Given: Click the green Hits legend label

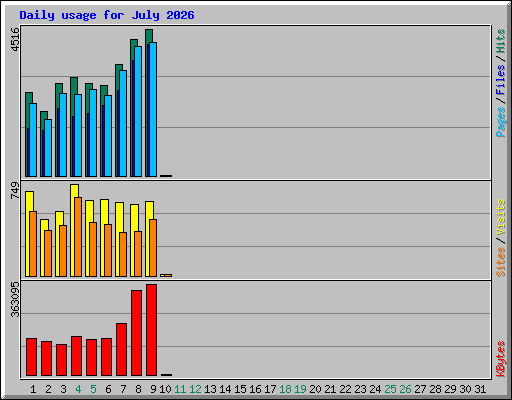Looking at the screenshot, I should pos(500,41).
